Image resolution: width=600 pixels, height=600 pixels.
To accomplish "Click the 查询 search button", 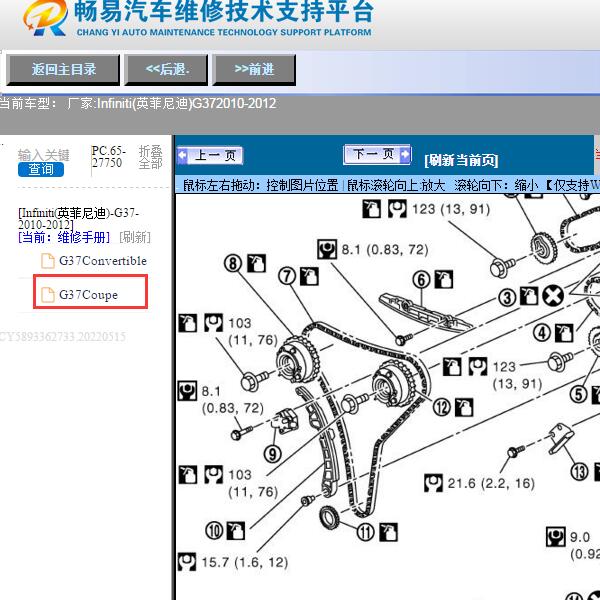I will pos(41,170).
